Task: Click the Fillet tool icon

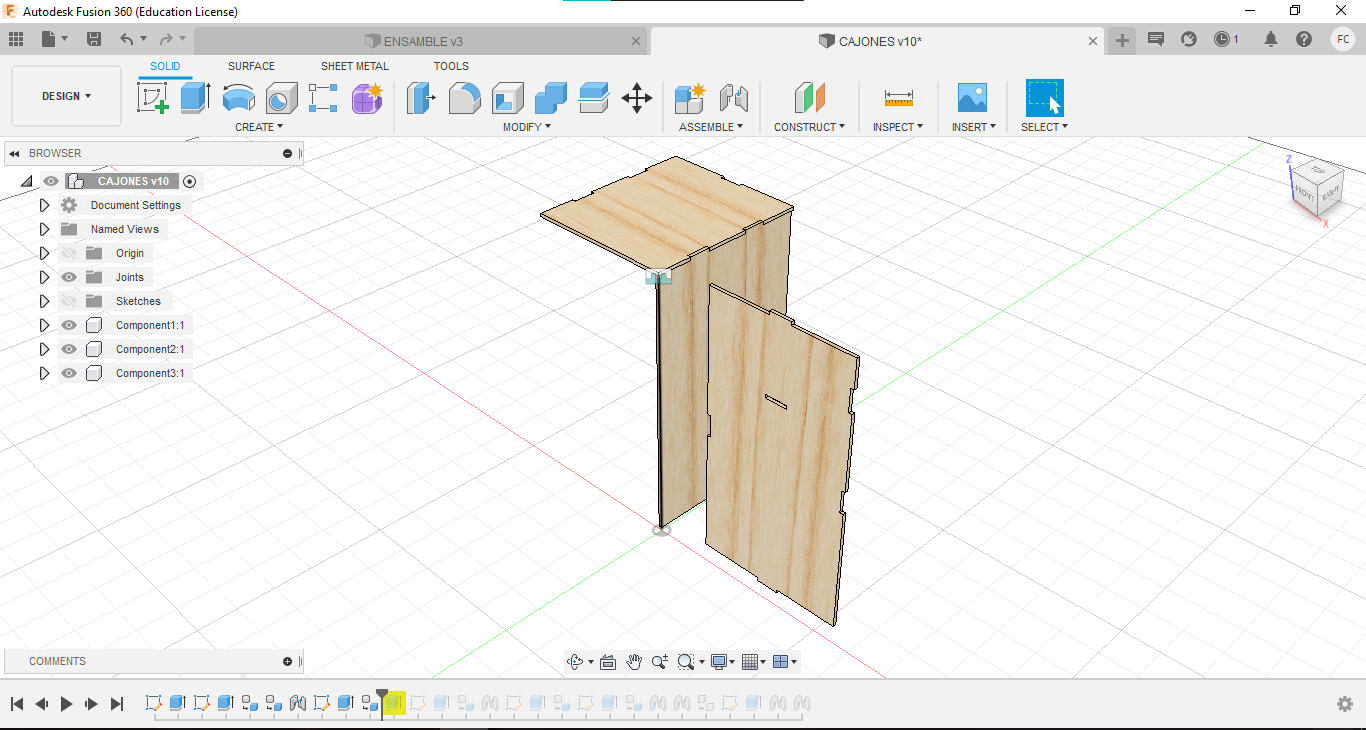Action: [x=464, y=98]
